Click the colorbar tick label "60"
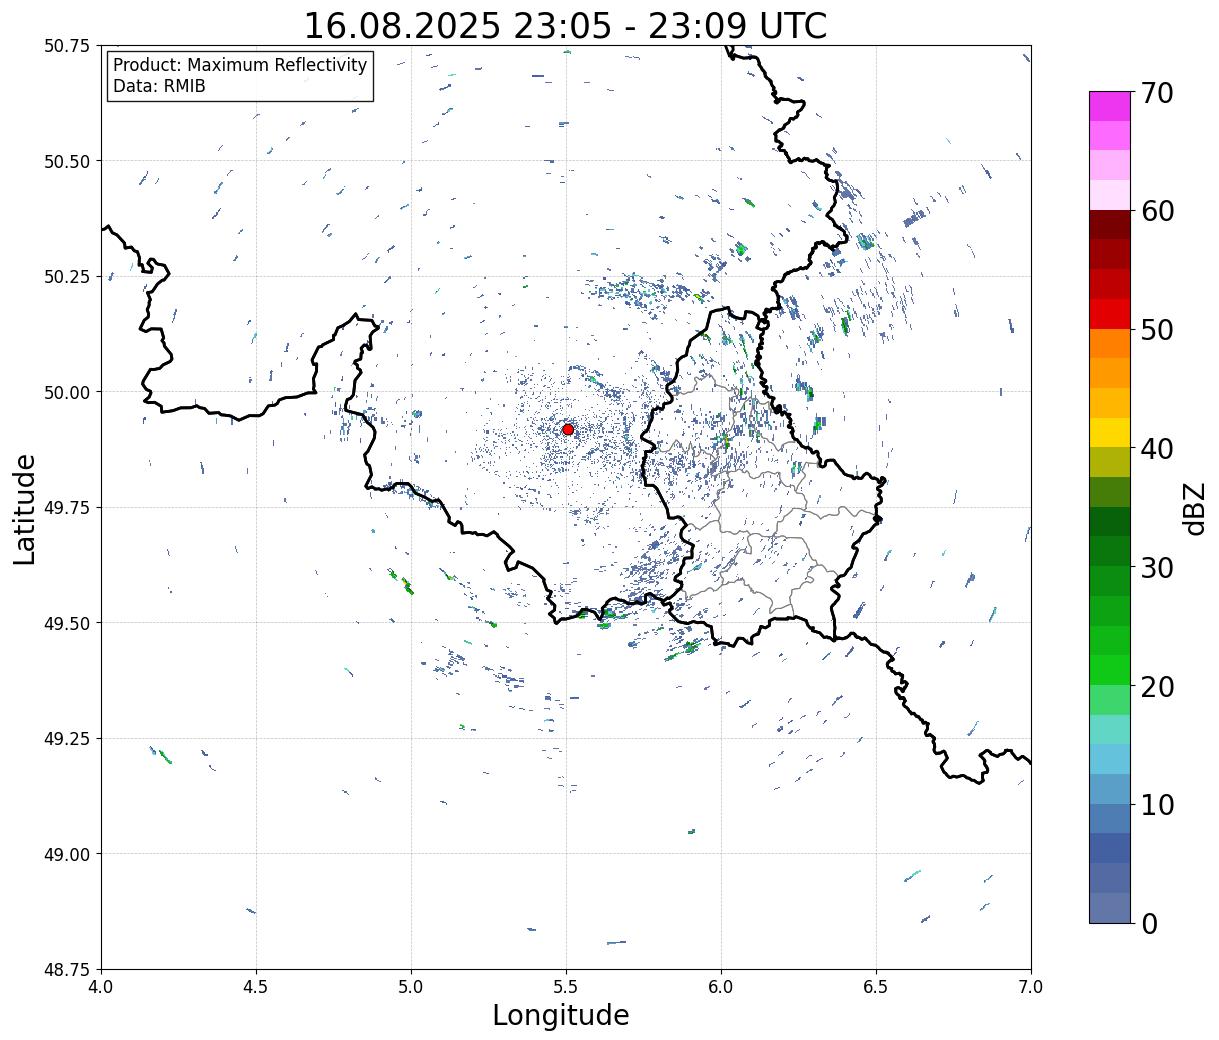 point(1156,211)
